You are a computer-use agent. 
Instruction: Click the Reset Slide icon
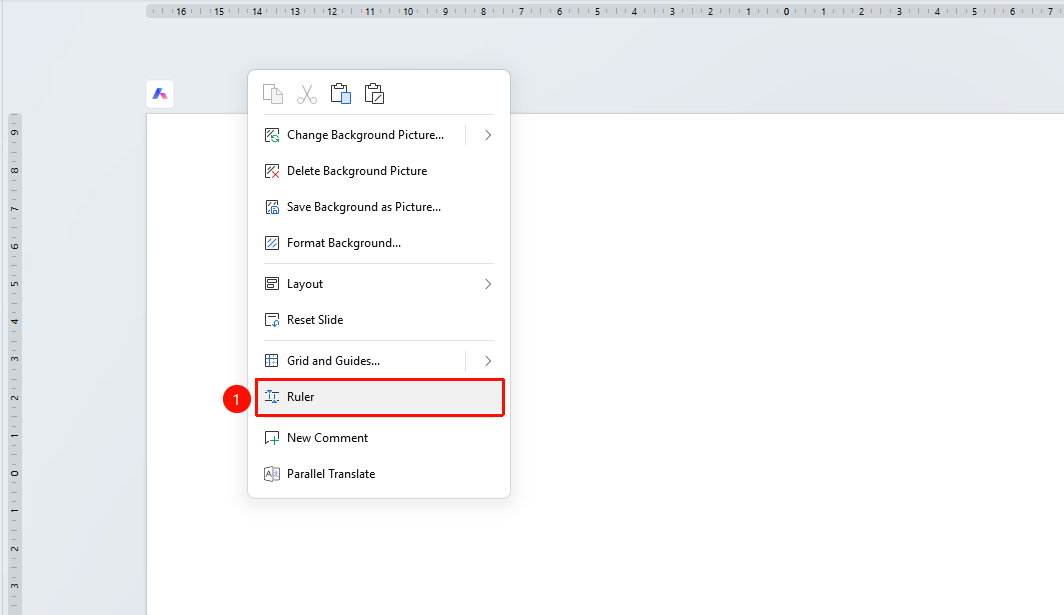(271, 320)
